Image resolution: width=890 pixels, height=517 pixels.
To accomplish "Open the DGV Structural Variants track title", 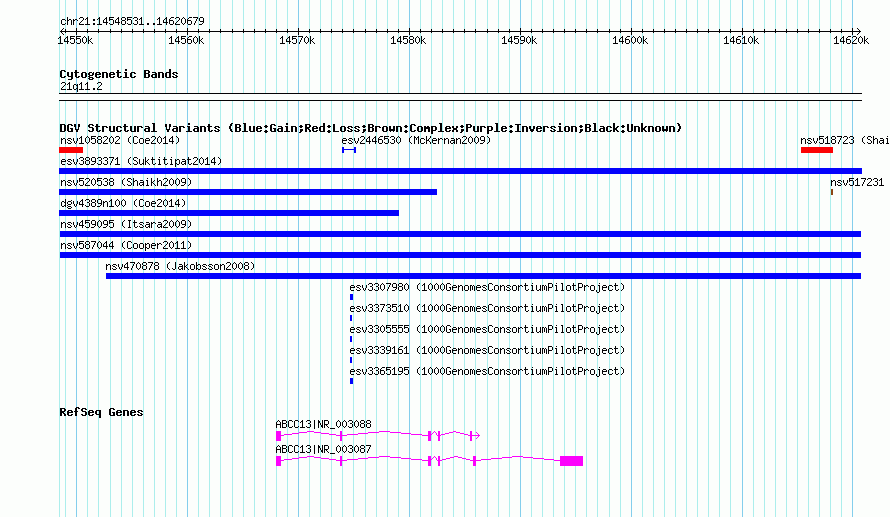I will pos(371,128).
